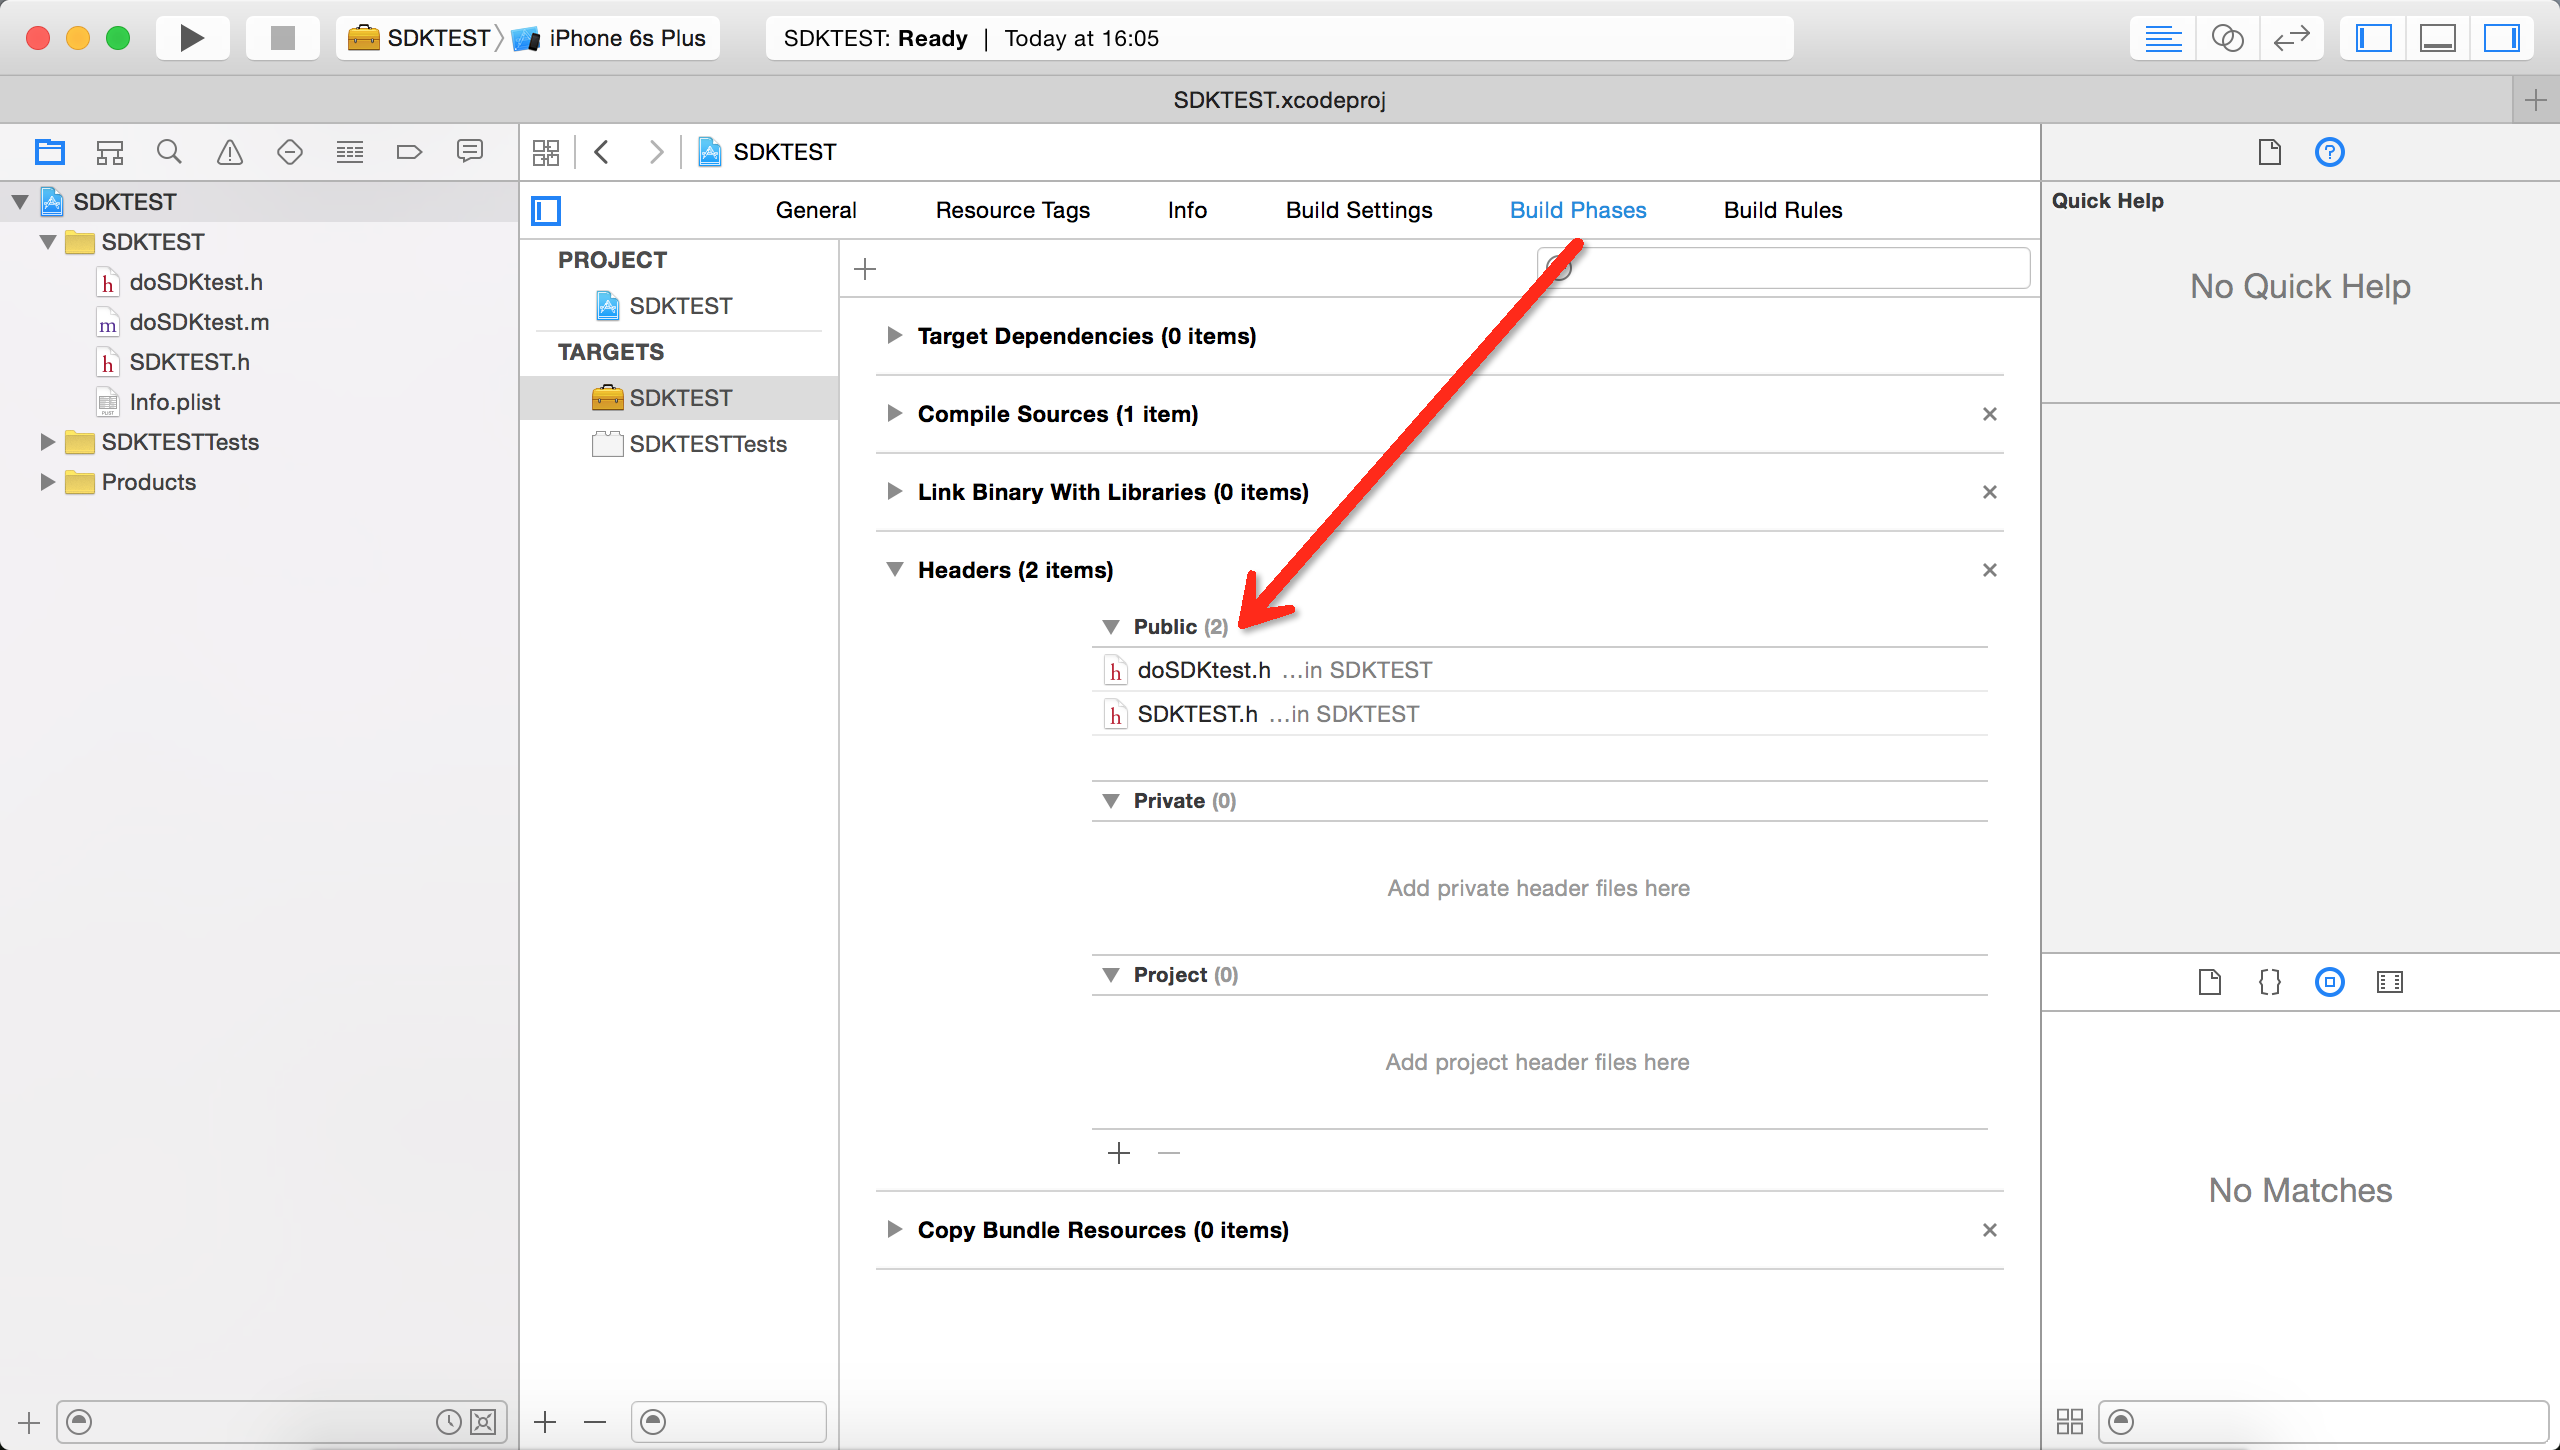
Task: Show the Media library
Action: 2390,982
